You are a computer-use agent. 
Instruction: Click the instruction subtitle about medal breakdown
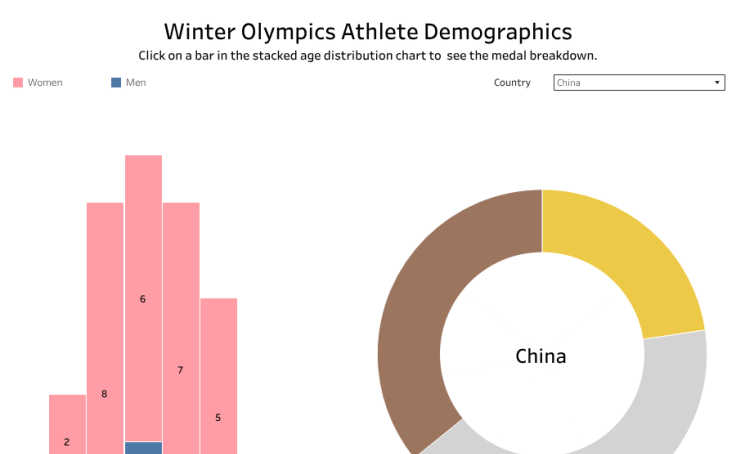368,56
